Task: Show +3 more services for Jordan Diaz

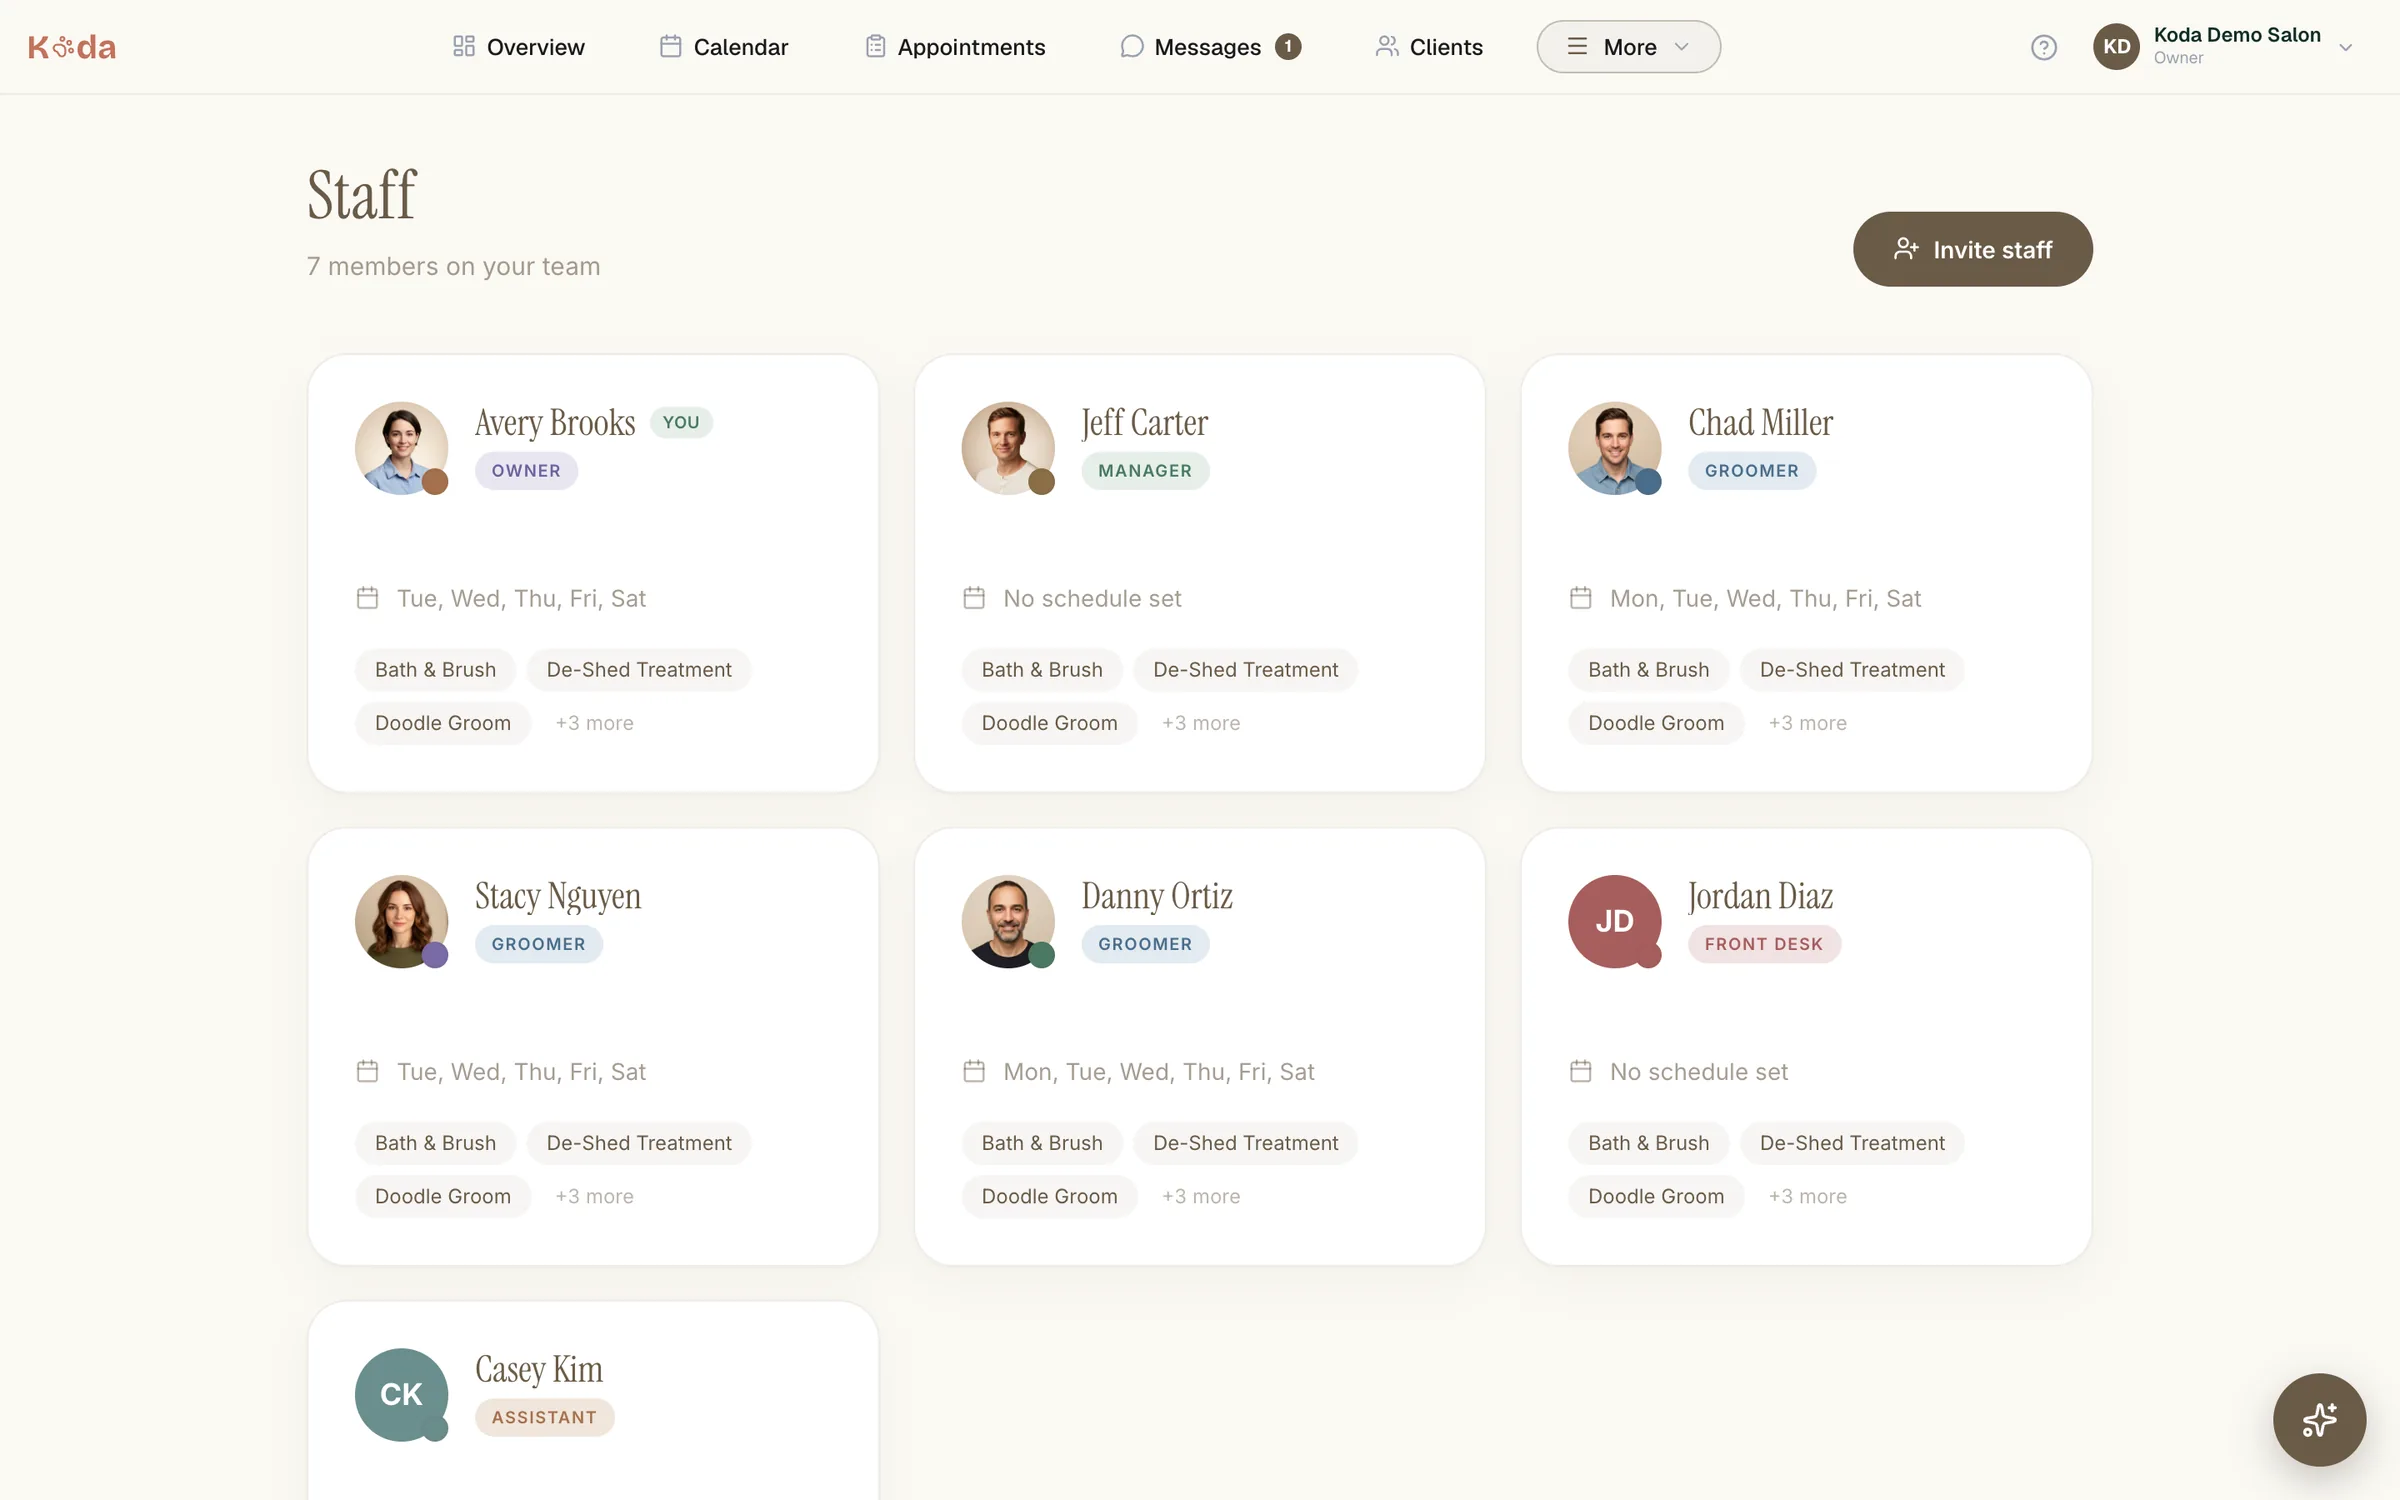Action: pyautogui.click(x=1807, y=1196)
